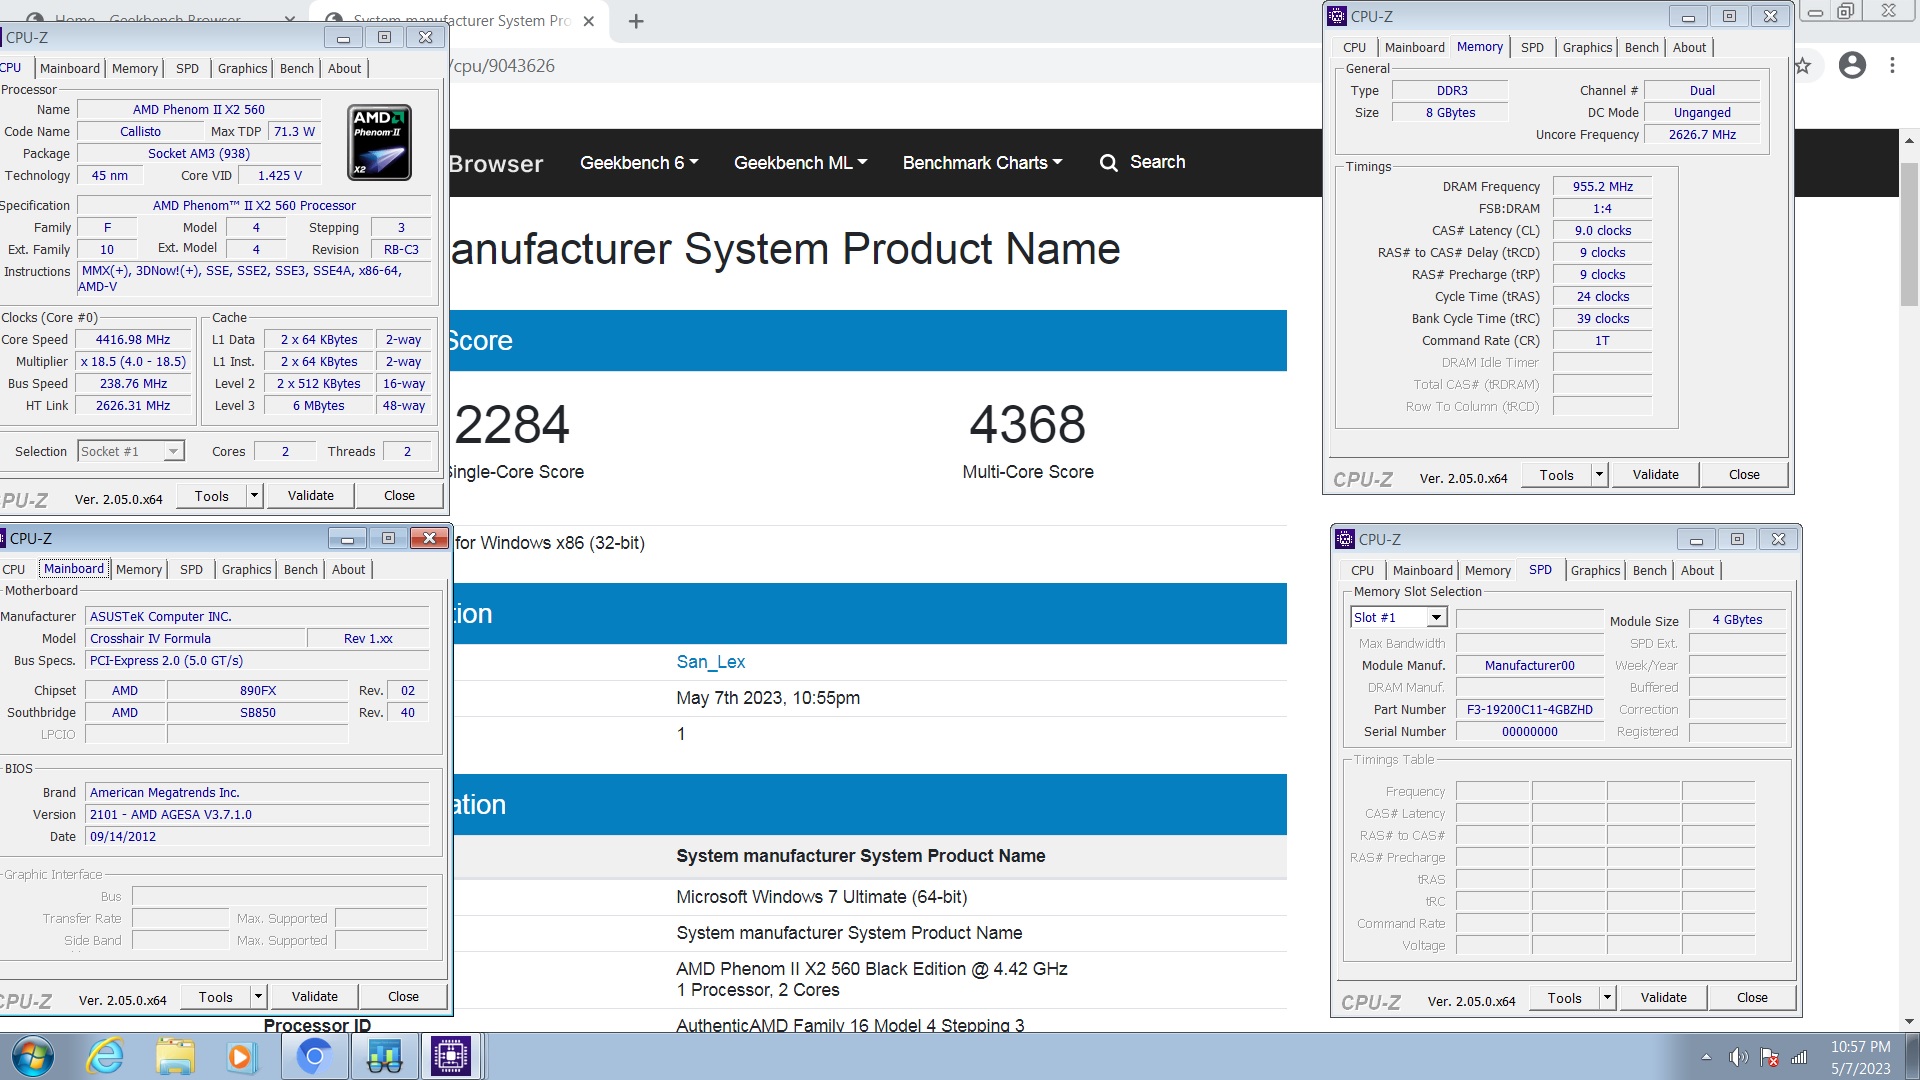Click Validate in CPU window
The image size is (1920, 1080).
coord(311,496)
